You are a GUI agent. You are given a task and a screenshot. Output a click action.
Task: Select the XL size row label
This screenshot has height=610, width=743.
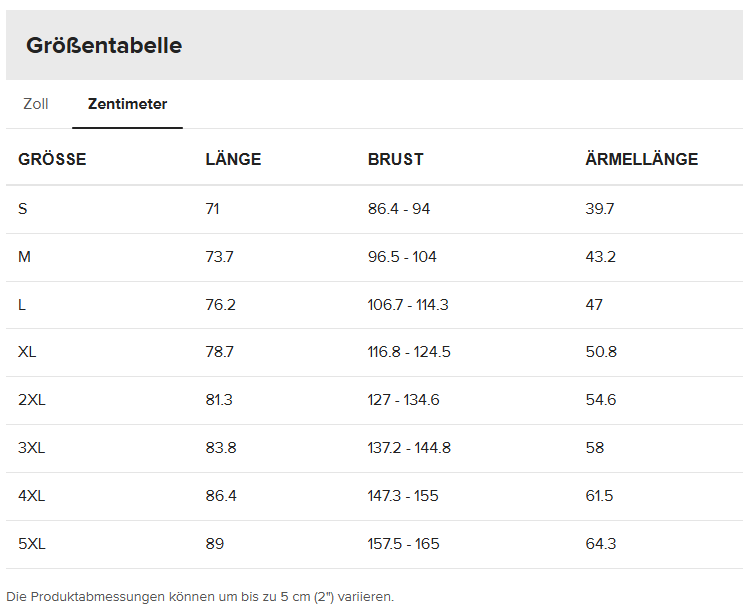(27, 352)
